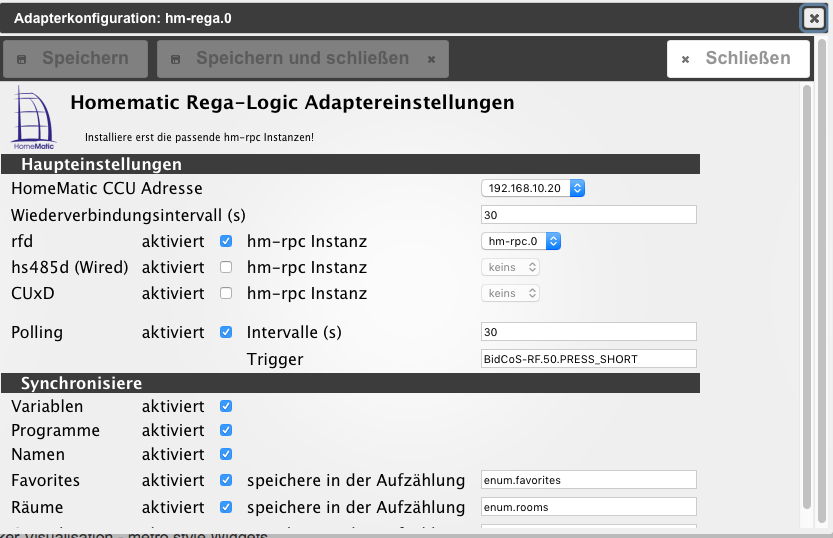Screen dimensions: 833x538
Task: Click the Polling Intervalle input field
Action: point(588,332)
